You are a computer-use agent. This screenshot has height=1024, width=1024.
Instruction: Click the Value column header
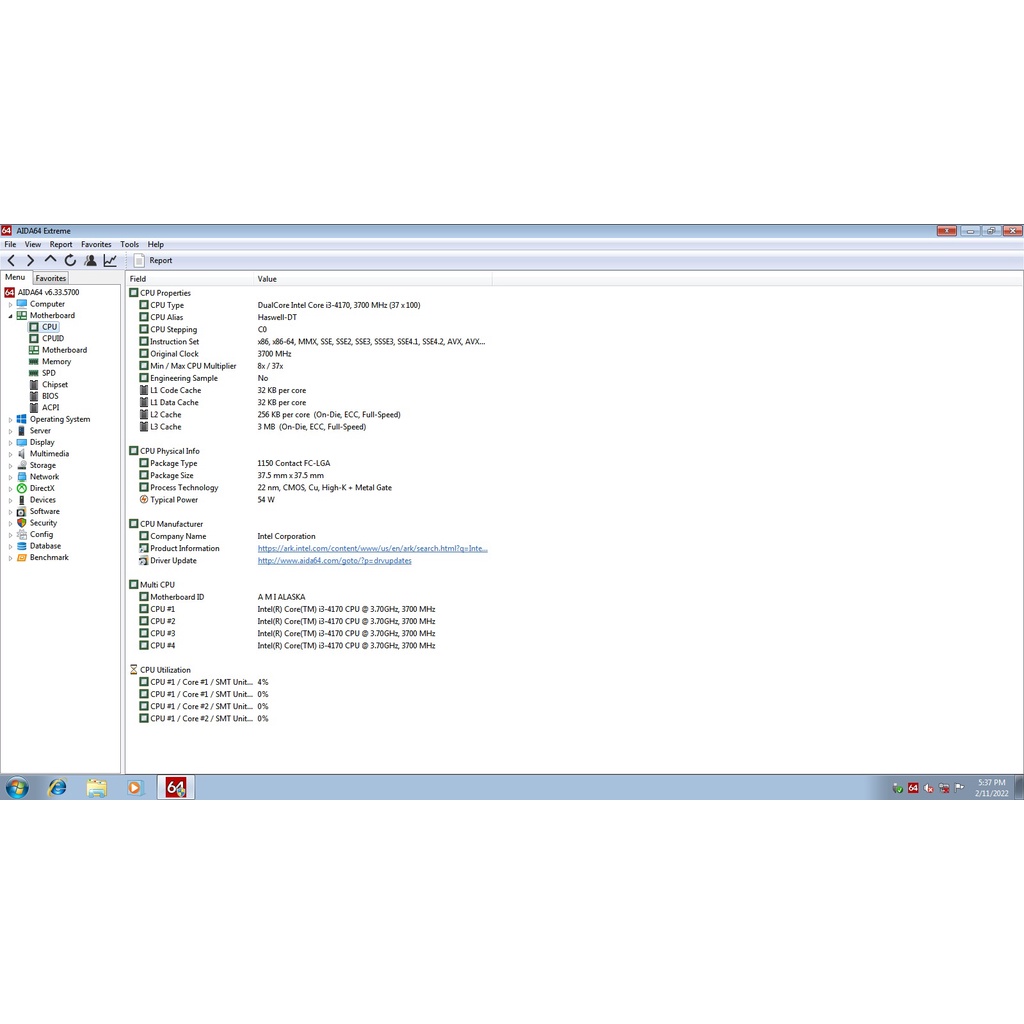click(267, 279)
